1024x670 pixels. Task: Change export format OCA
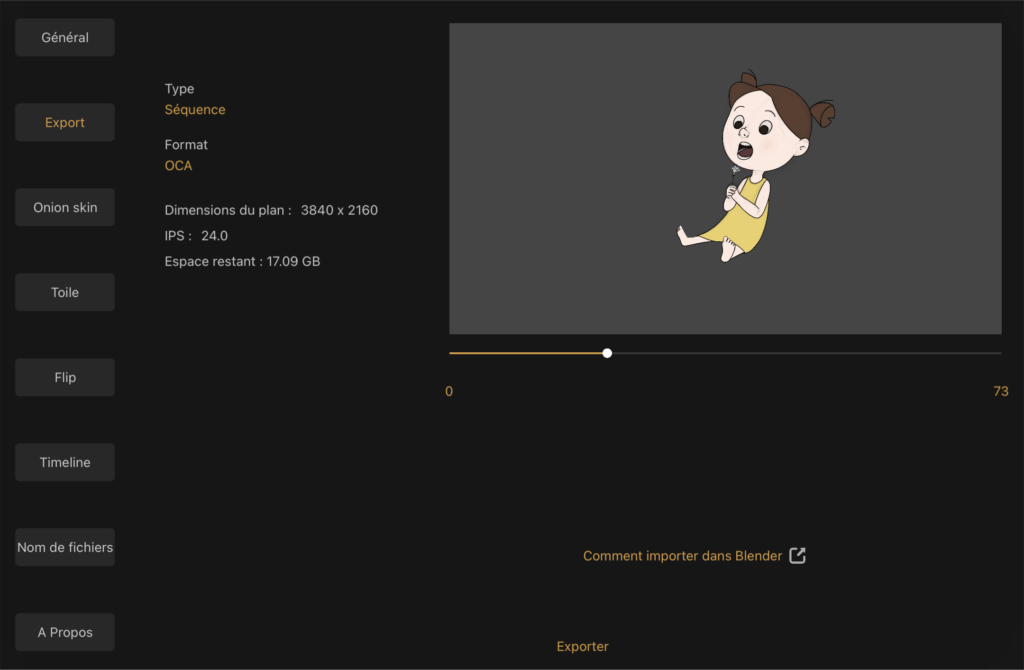(x=178, y=166)
